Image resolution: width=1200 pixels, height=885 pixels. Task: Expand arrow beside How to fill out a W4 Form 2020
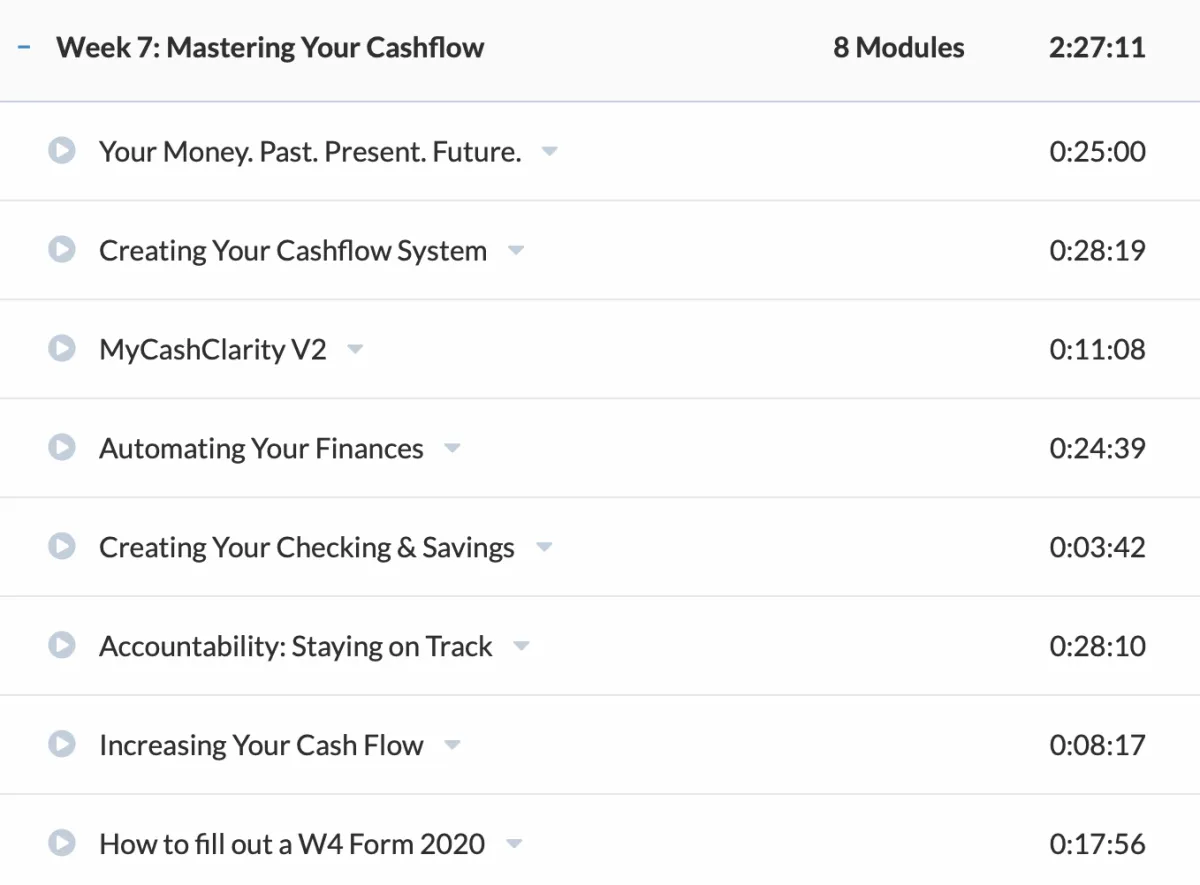click(x=514, y=845)
